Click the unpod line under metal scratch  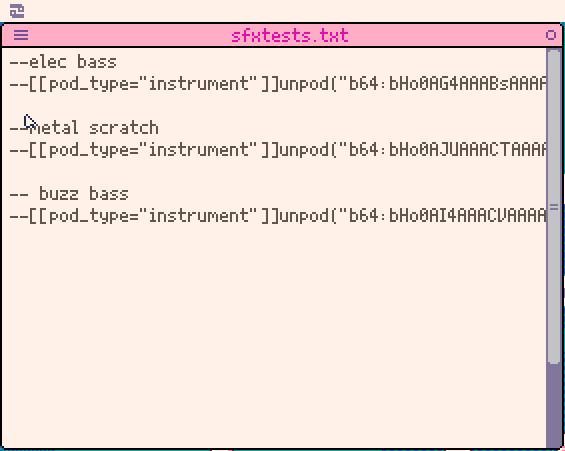278,150
